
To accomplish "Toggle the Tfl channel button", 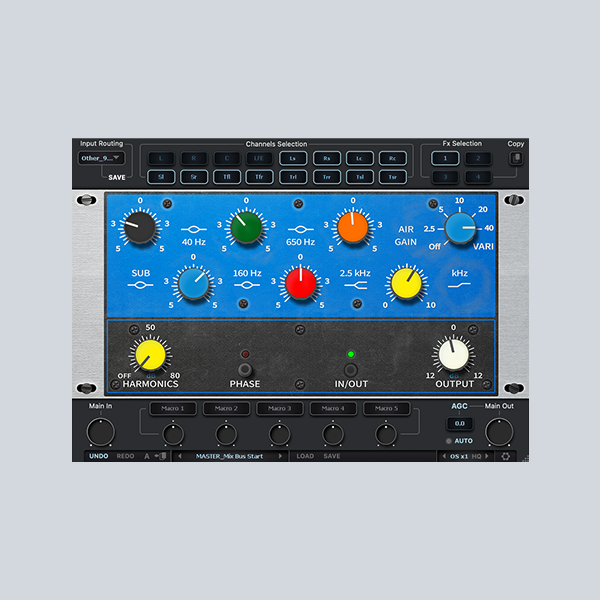I will click(x=227, y=177).
